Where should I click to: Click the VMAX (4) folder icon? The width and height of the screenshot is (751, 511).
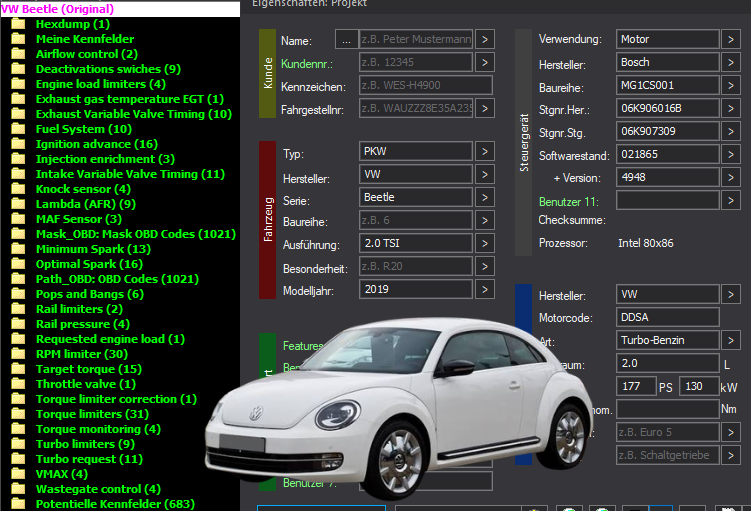coord(18,474)
